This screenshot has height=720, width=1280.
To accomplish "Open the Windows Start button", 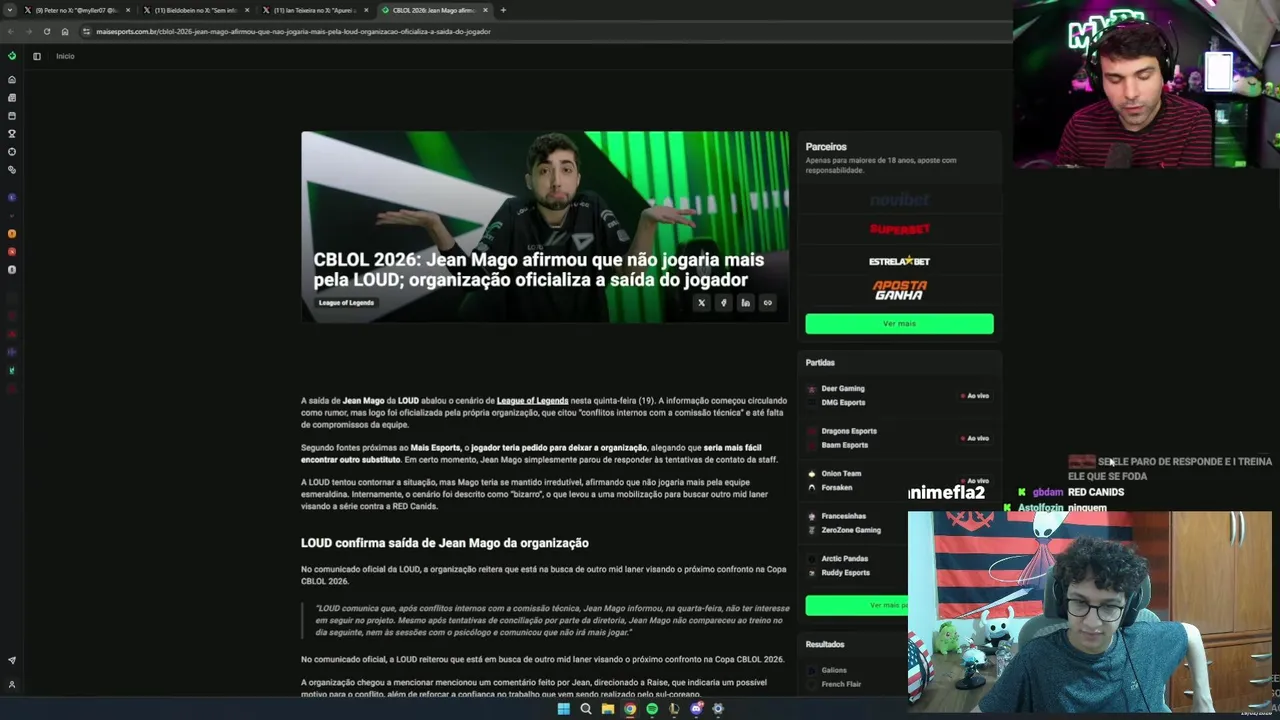I will click(x=563, y=709).
